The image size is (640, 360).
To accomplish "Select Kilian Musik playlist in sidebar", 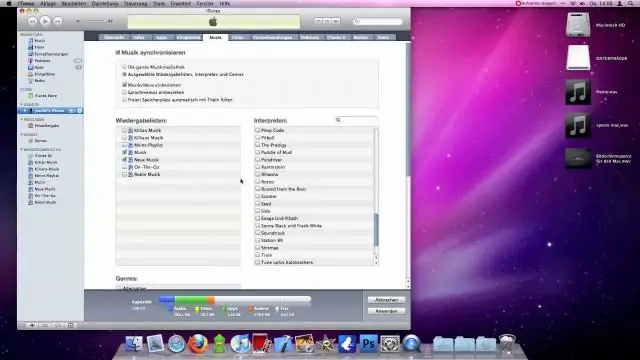I will 43,162.
